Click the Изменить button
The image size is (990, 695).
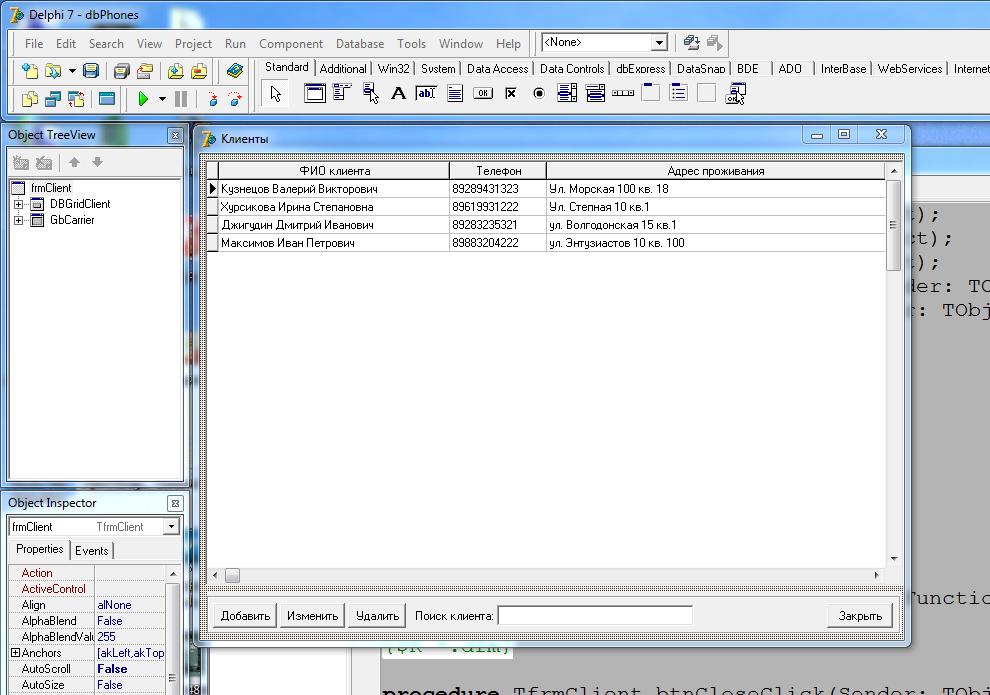(x=313, y=615)
